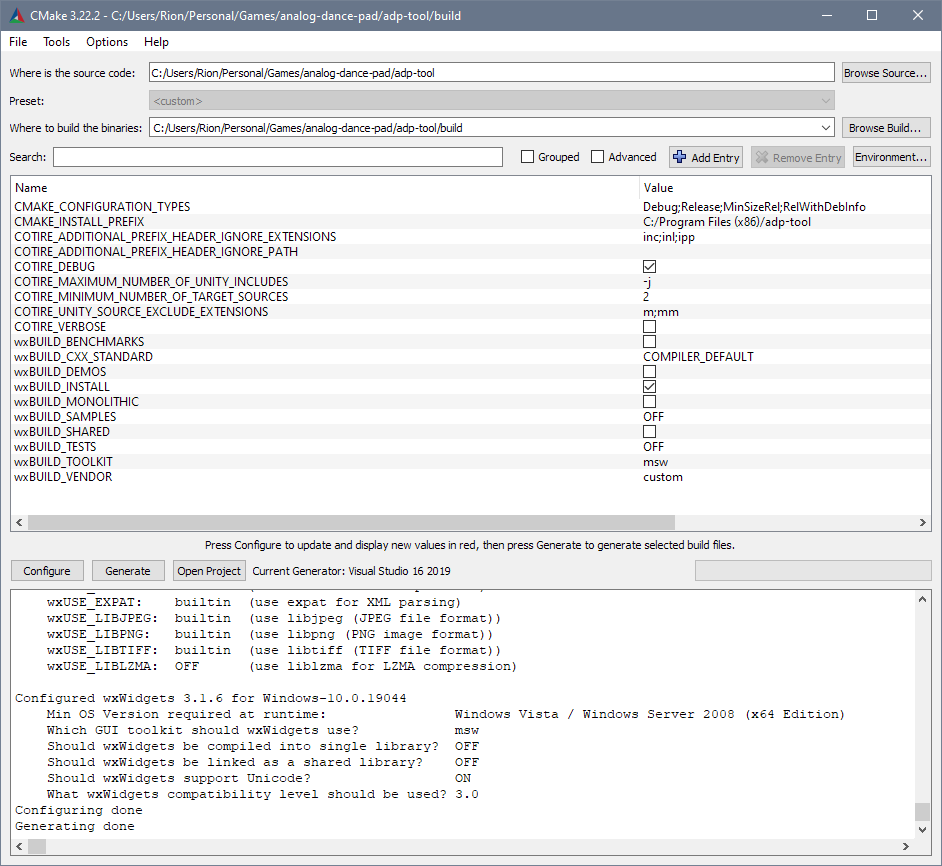Screen dimensions: 942x866
Task: Enable the Advanced checkbox
Action: tap(597, 157)
